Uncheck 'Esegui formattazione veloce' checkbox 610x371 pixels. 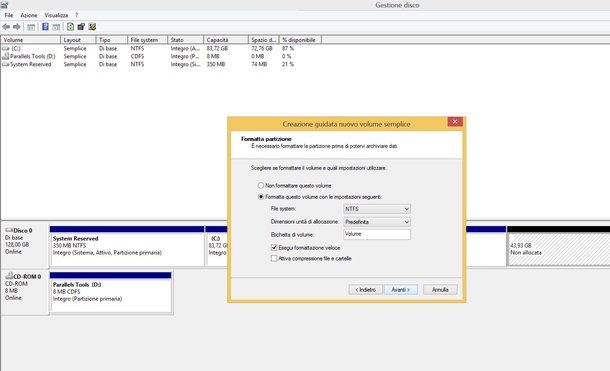(x=274, y=247)
